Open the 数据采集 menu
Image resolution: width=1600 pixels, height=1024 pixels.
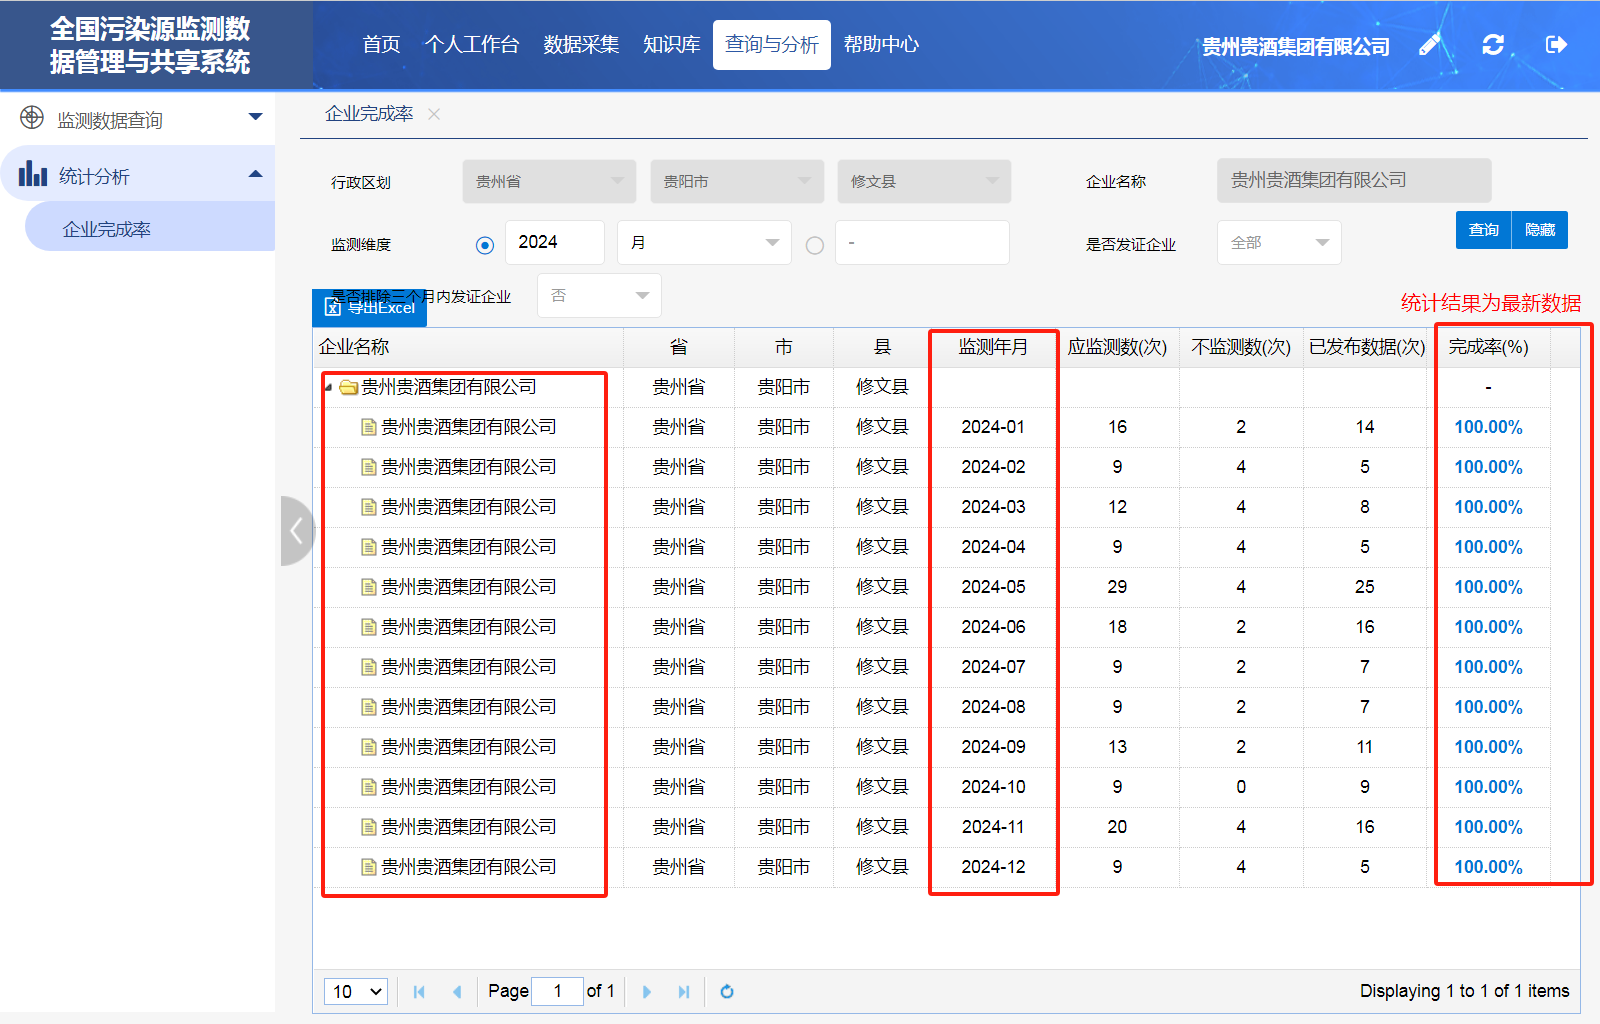581,45
